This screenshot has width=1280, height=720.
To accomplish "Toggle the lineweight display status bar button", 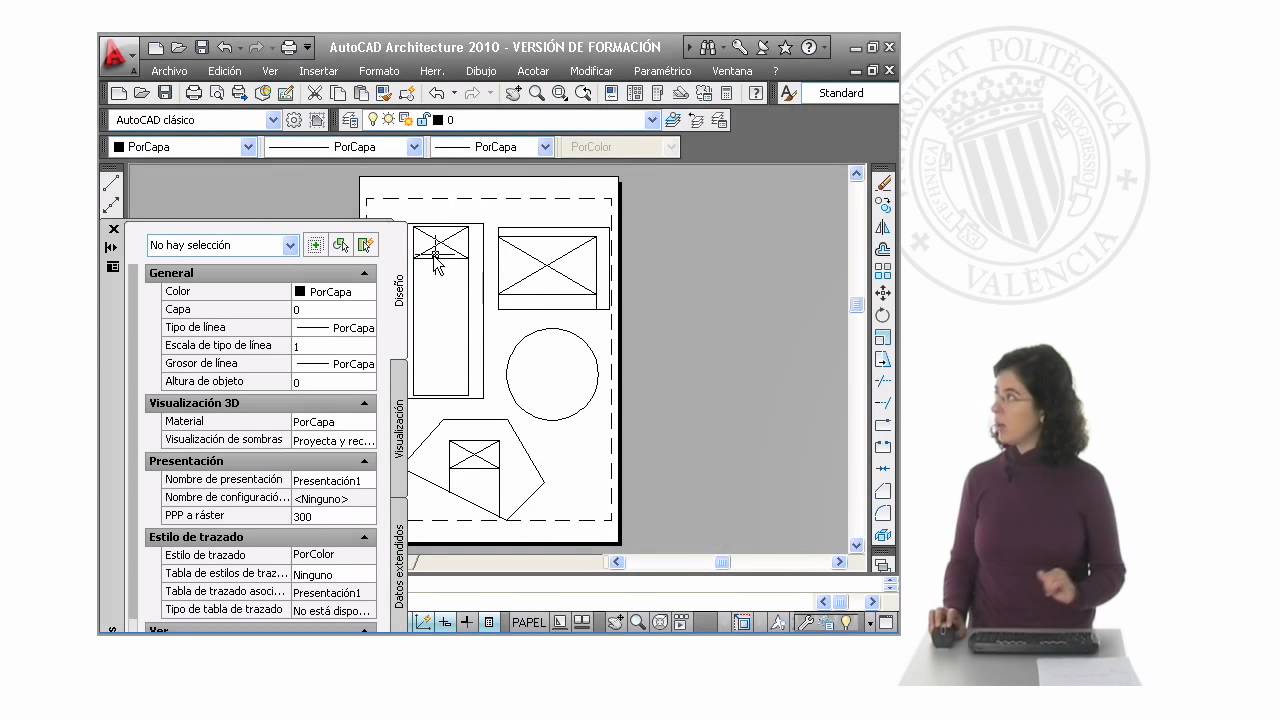I will 467,622.
